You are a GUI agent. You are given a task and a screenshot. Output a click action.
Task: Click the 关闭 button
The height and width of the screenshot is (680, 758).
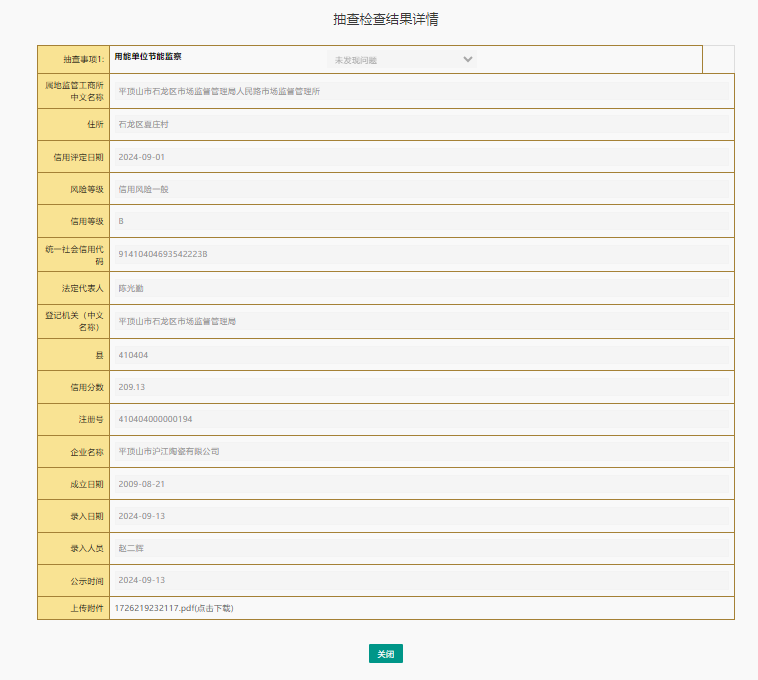tap(385, 654)
